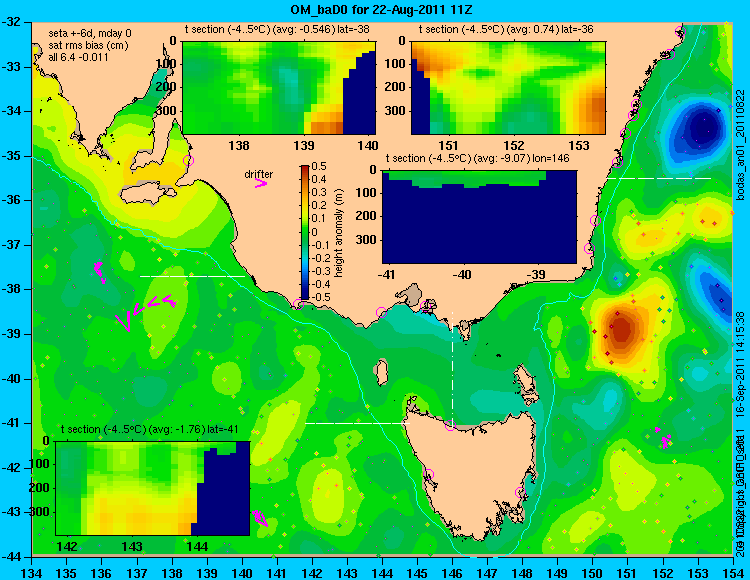The width and height of the screenshot is (750, 580).
Task: Click the -32 latitude axis label
Action: click(x=11, y=22)
